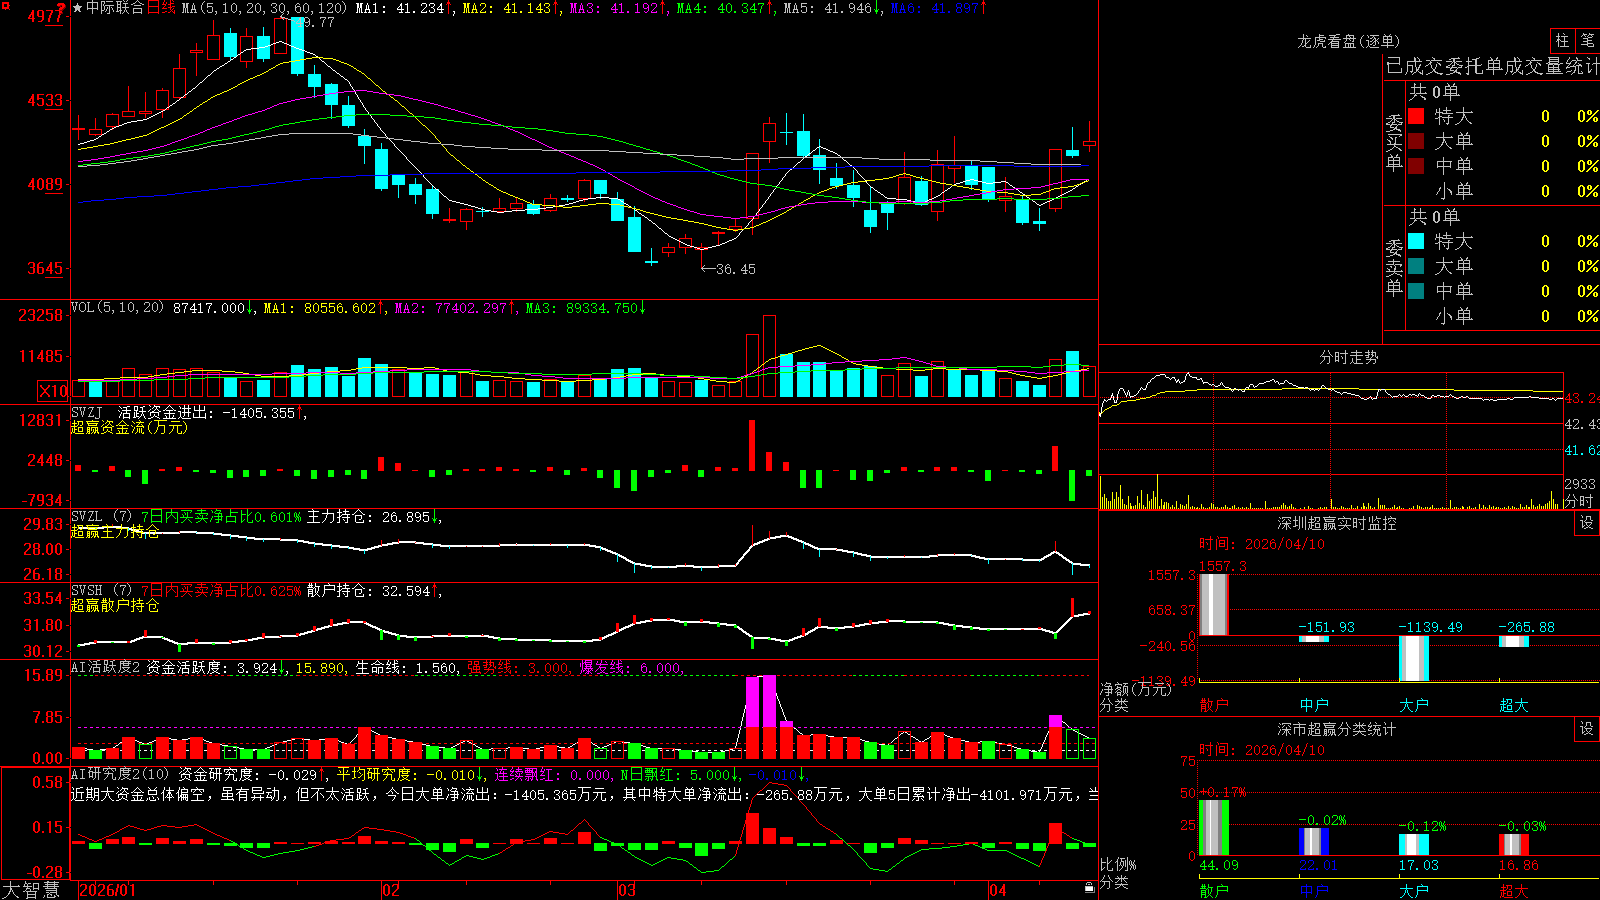1600x900 pixels.
Task: Click the 超赢资金流(万元) label
Action: coord(129,428)
